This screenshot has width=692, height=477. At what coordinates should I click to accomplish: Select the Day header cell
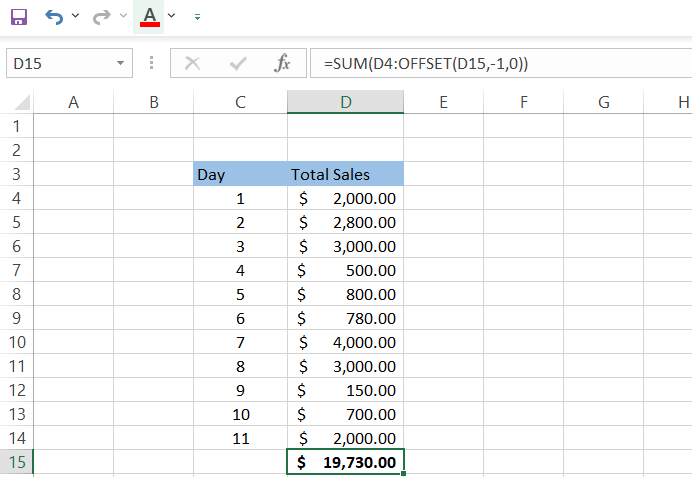240,174
